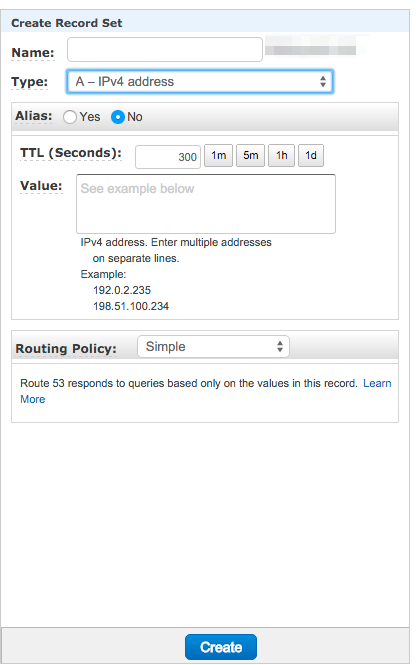Screen dimensions: 420x665
Task: Click the Type dropdown arrows icon
Action: (323, 81)
